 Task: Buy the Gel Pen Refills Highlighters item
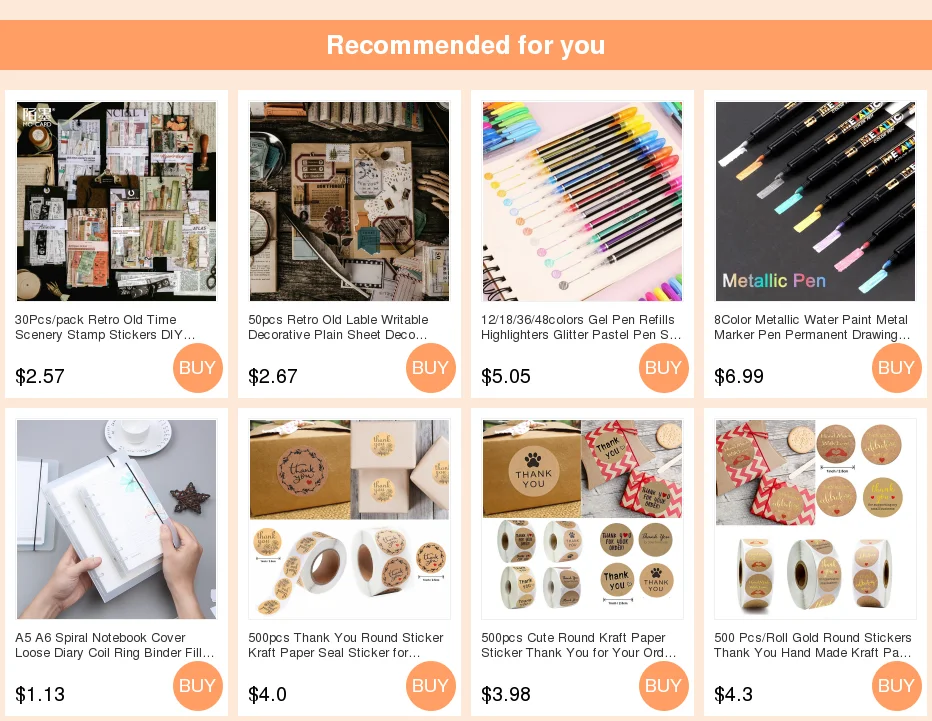[664, 367]
